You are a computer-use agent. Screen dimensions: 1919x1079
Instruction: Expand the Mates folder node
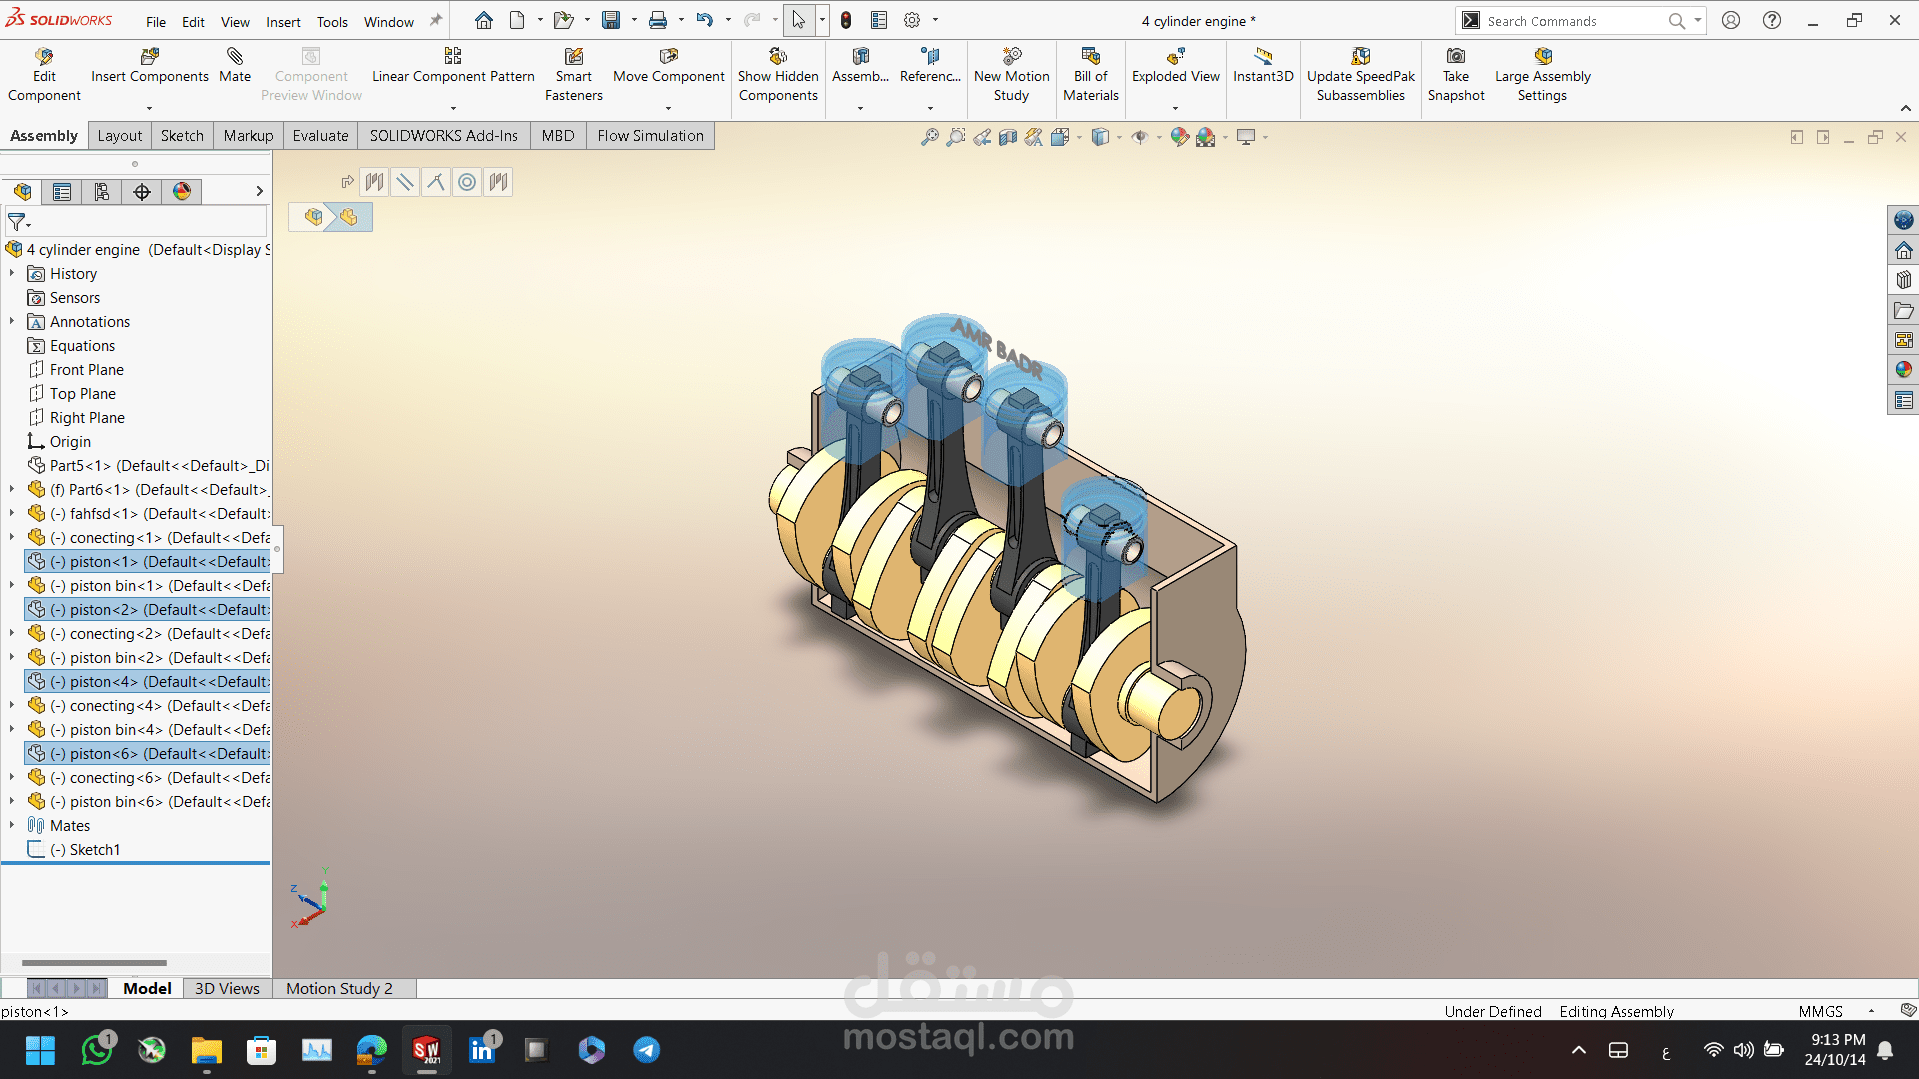click(x=12, y=826)
